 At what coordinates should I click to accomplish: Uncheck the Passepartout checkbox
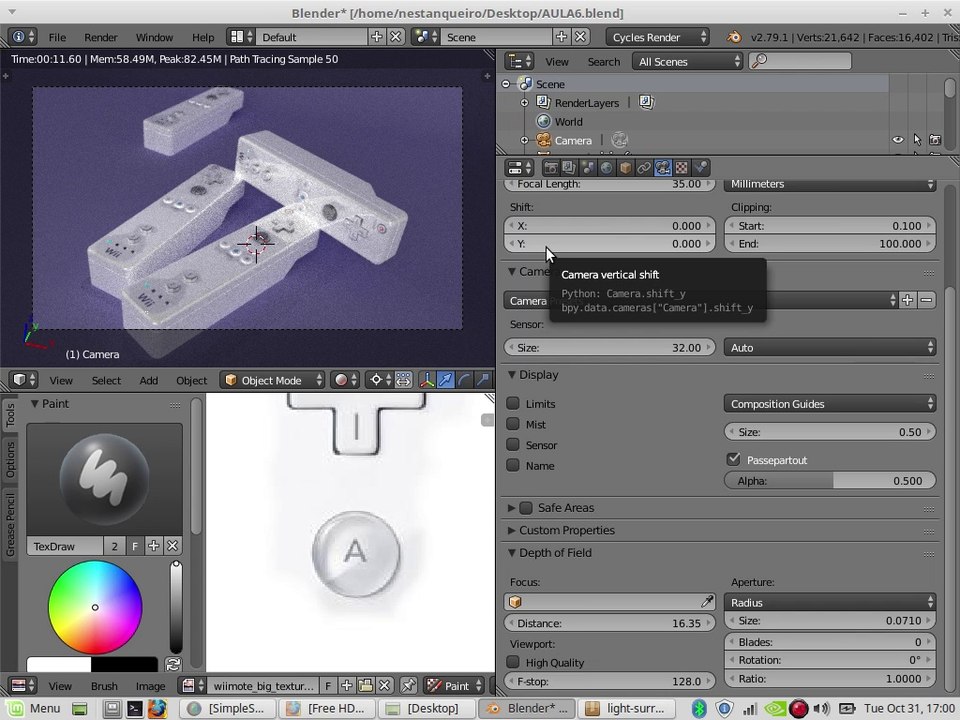click(x=733, y=459)
